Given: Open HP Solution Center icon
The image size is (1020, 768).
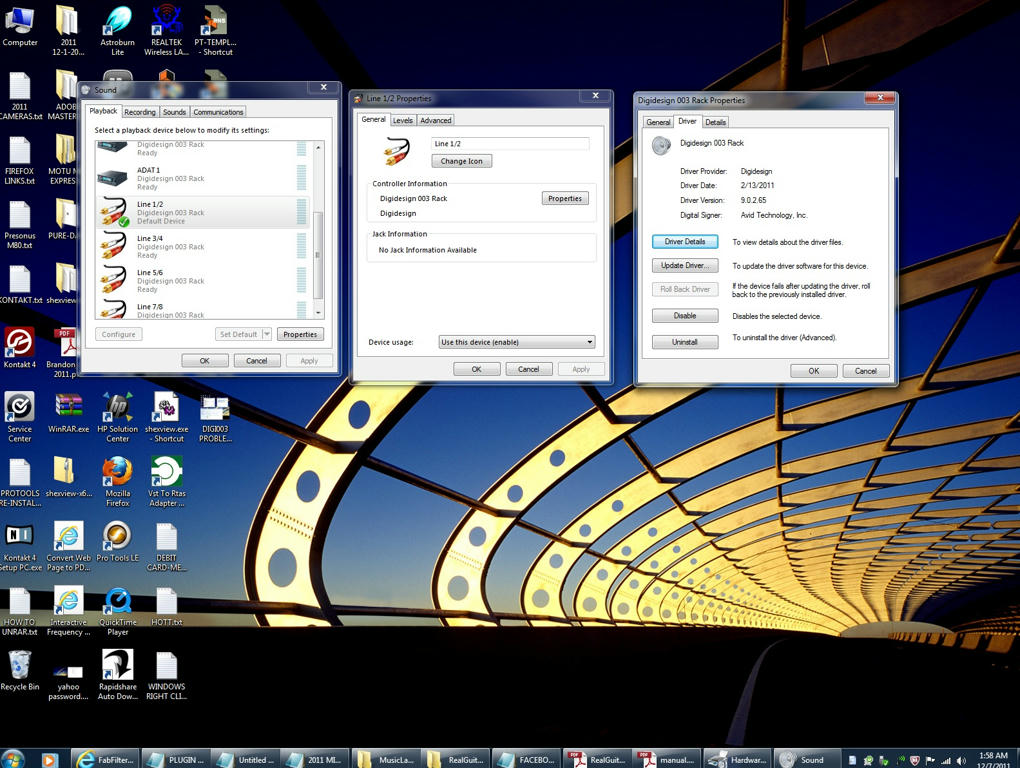Looking at the screenshot, I should 117,417.
